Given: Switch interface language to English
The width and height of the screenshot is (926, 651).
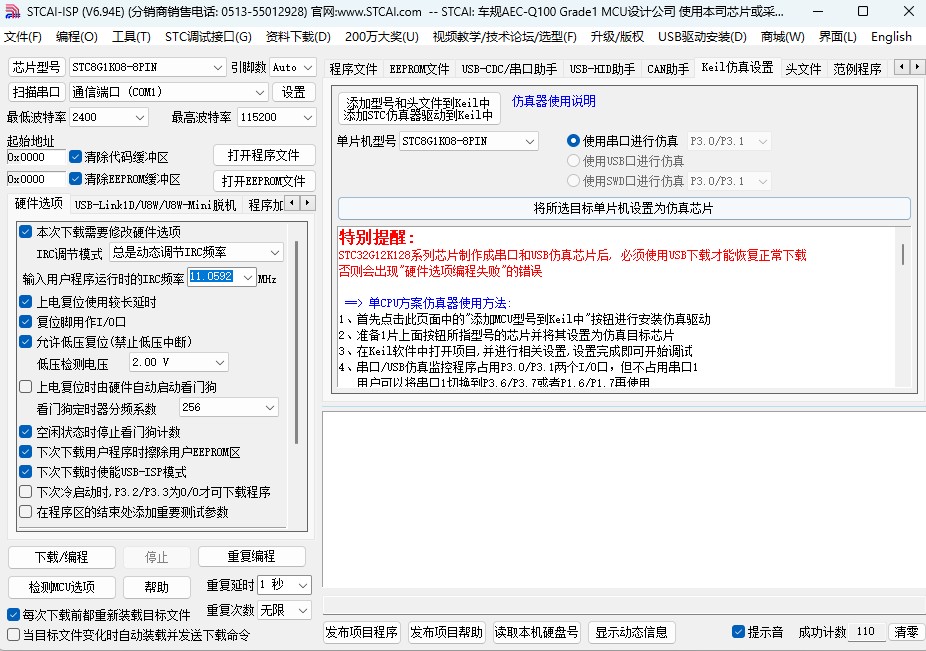Looking at the screenshot, I should point(891,37).
